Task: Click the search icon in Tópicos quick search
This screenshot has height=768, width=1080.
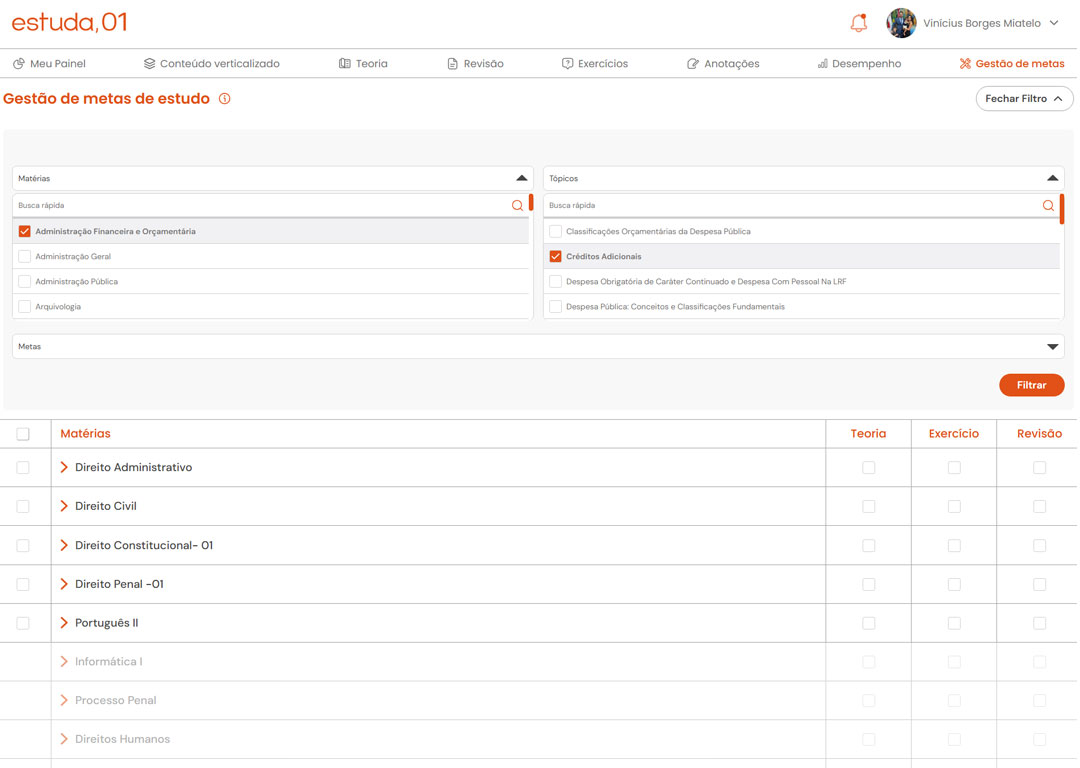Action: click(x=1048, y=205)
